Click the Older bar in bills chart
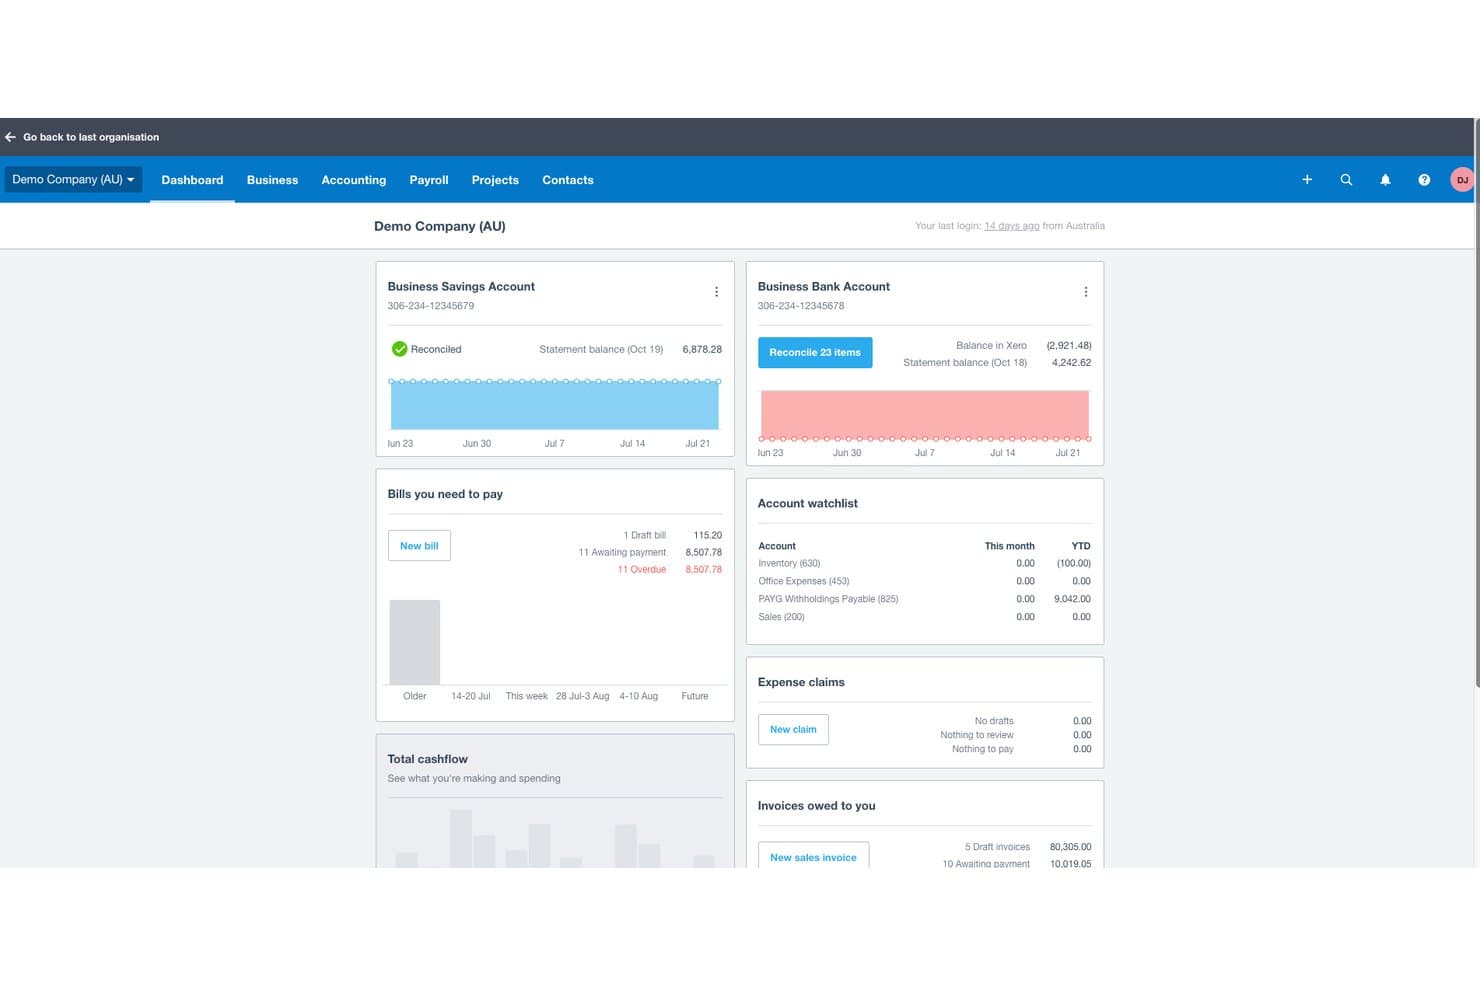This screenshot has width=1480, height=987. tap(415, 642)
